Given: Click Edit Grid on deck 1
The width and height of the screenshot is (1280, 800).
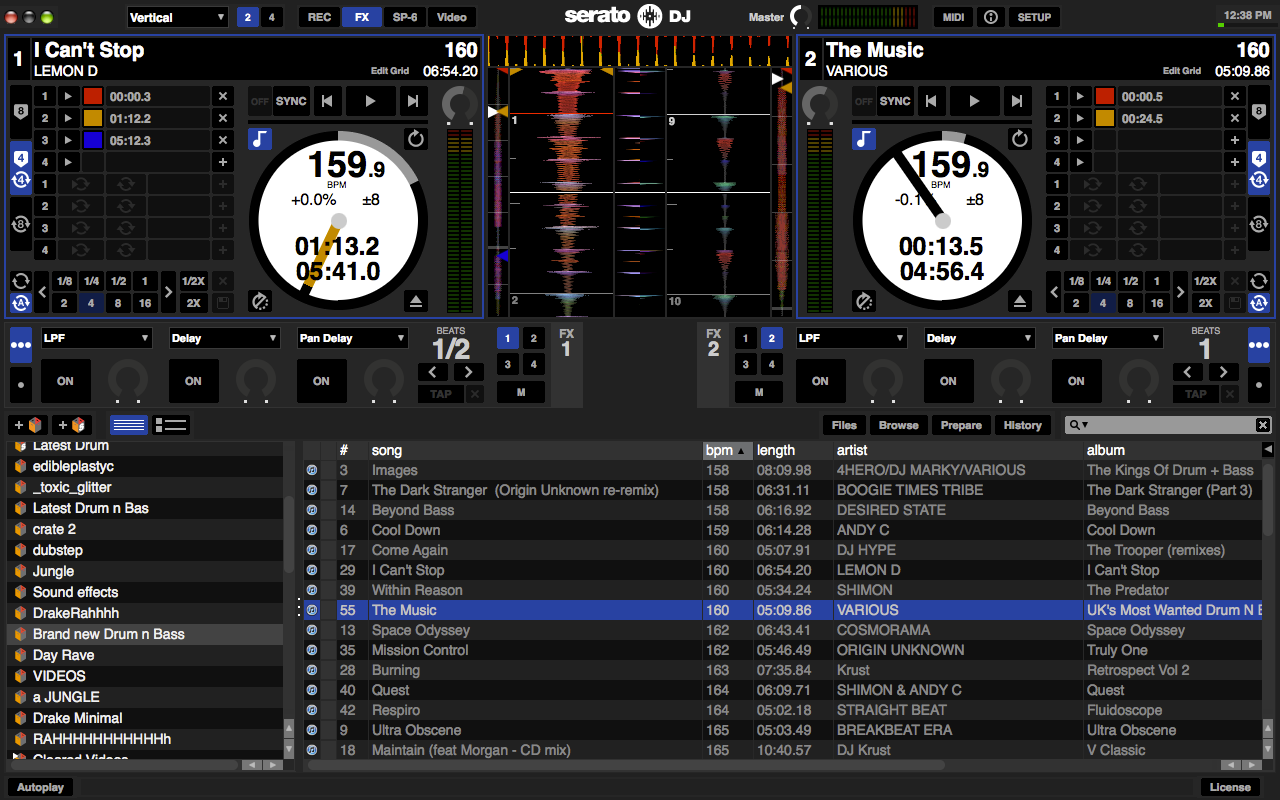Looking at the screenshot, I should tap(390, 71).
